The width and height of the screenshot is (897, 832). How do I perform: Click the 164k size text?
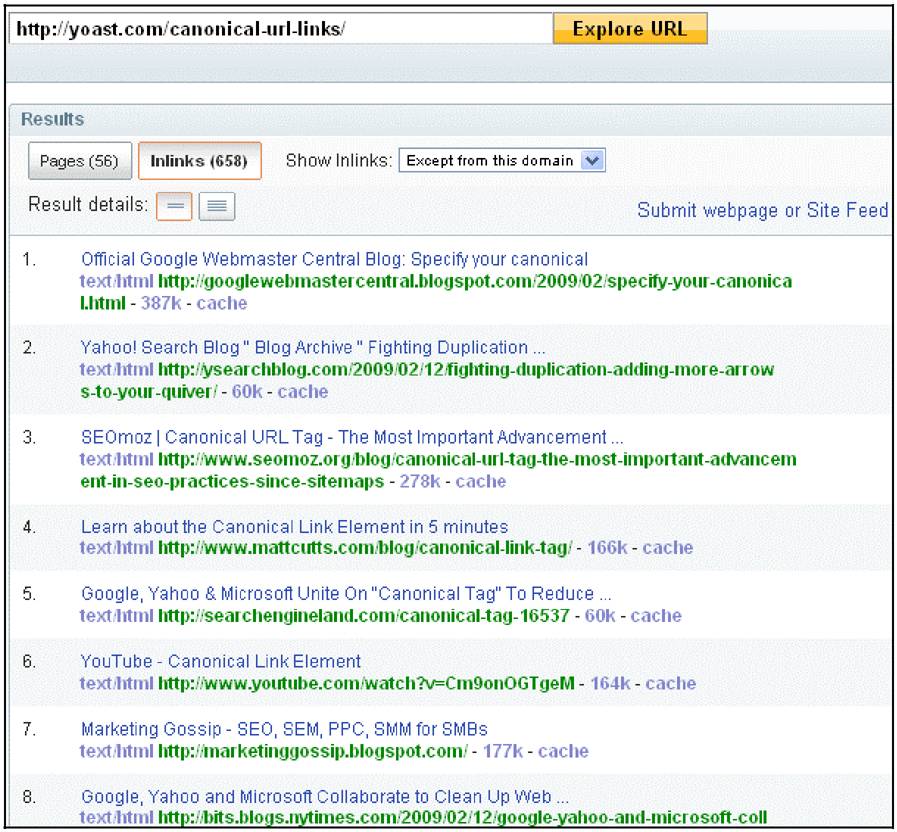(x=610, y=683)
